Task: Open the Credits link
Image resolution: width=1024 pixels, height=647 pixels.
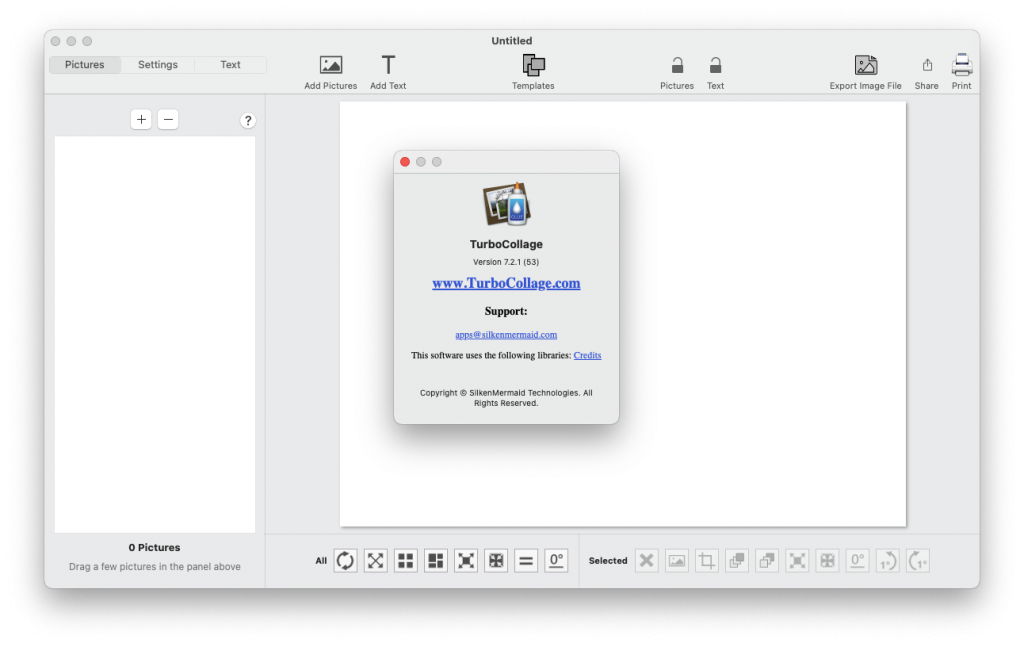Action: click(x=587, y=355)
